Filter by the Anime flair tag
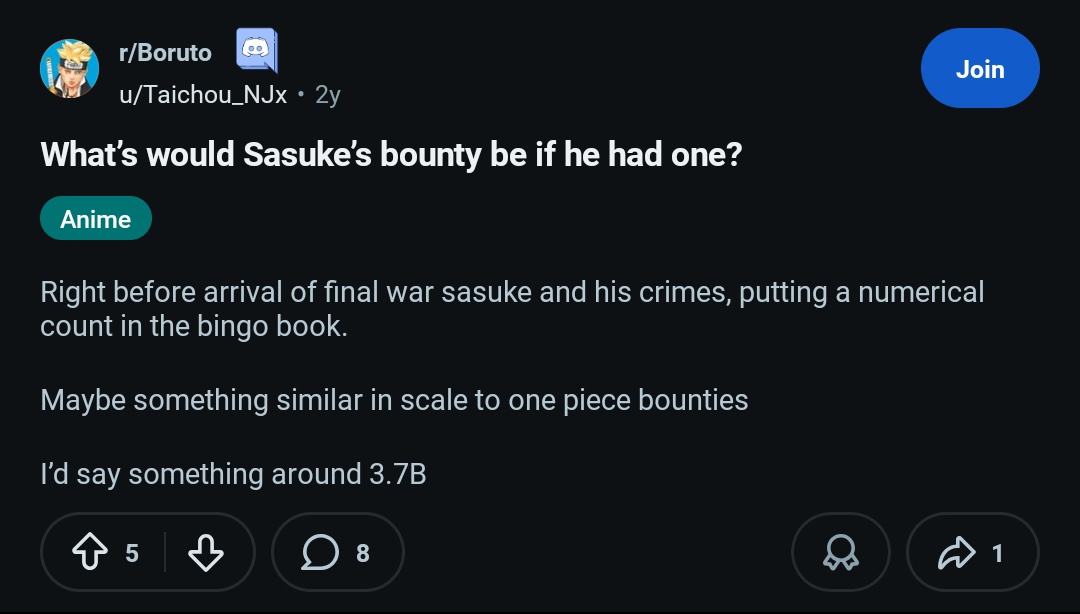1080x614 pixels. point(96,219)
